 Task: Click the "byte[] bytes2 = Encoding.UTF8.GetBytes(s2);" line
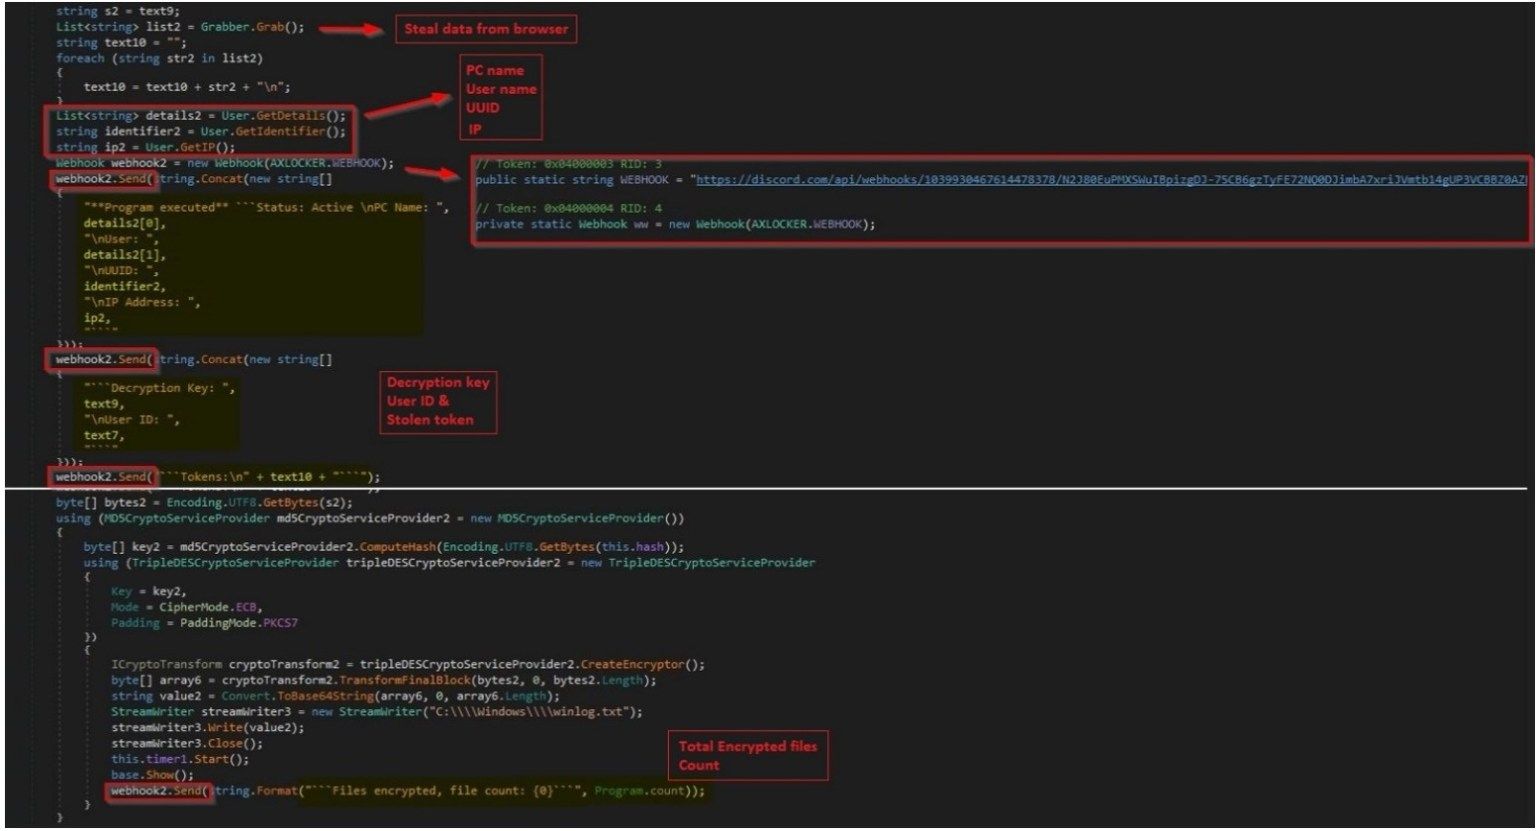pos(206,503)
